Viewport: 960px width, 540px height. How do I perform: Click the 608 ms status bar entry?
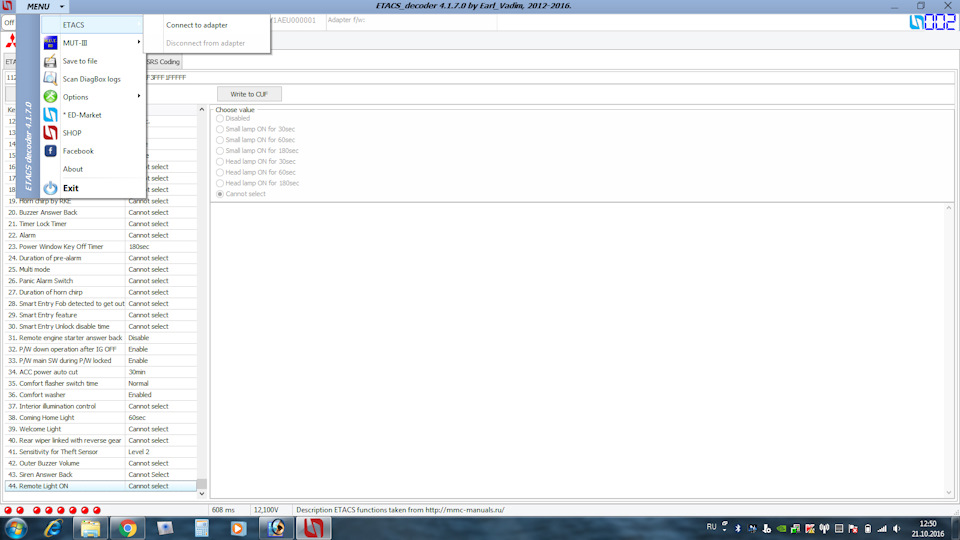coord(223,510)
